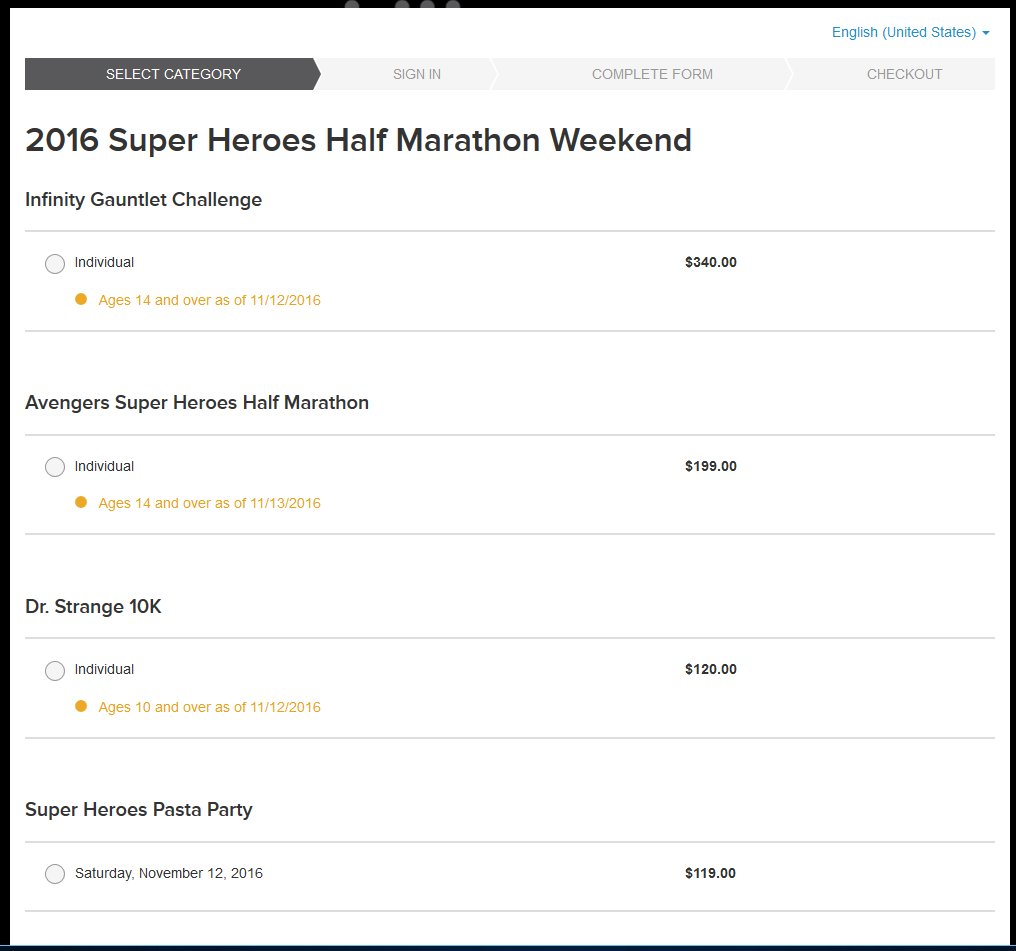The width and height of the screenshot is (1016, 951).
Task: Open the English (United States) language dropdown
Action: click(x=910, y=32)
